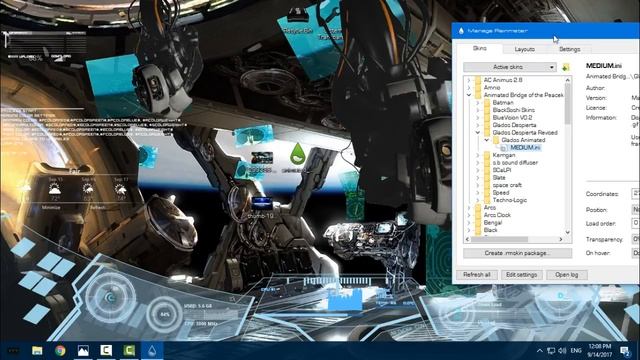This screenshot has width=640, height=360.
Task: Open the white Camtasia taskbar icon
Action: pyautogui.click(x=106, y=351)
